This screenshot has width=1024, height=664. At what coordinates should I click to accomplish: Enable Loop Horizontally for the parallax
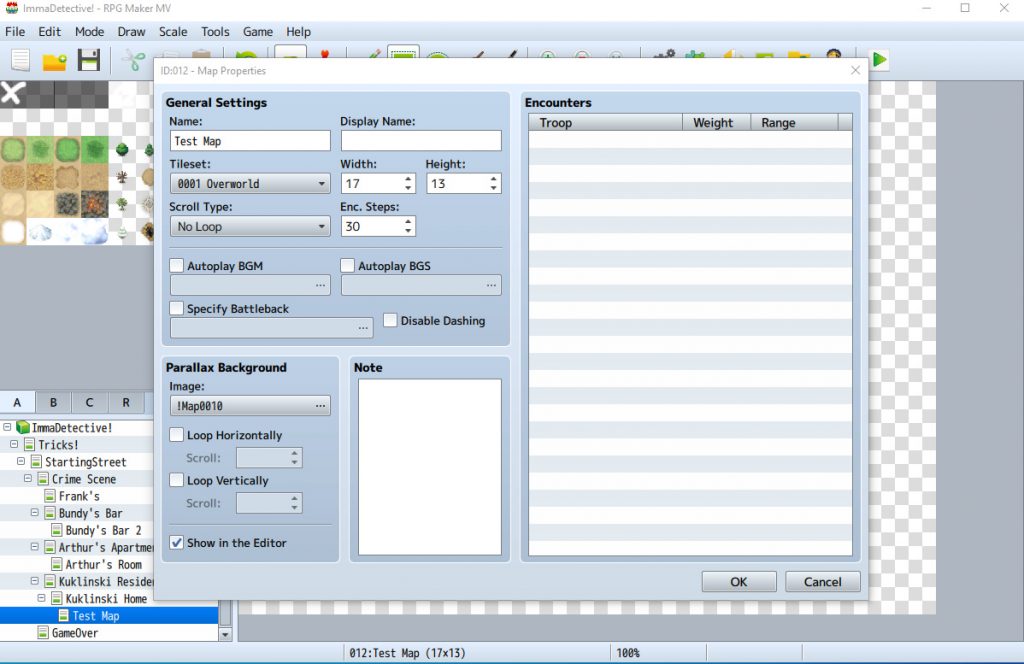(x=177, y=435)
